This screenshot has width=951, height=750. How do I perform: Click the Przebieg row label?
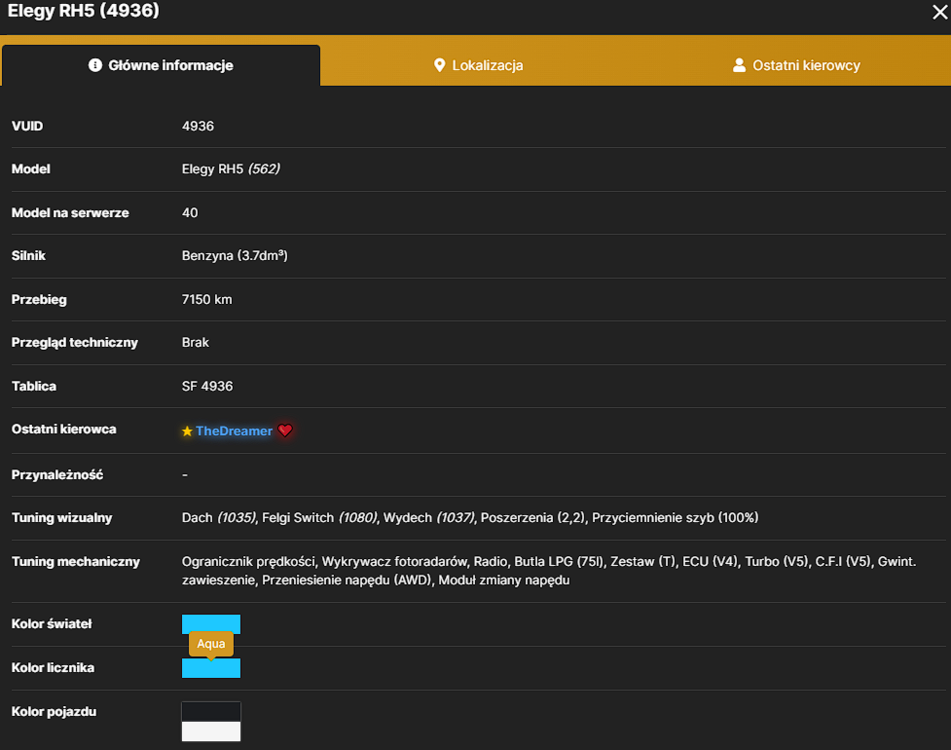39,300
